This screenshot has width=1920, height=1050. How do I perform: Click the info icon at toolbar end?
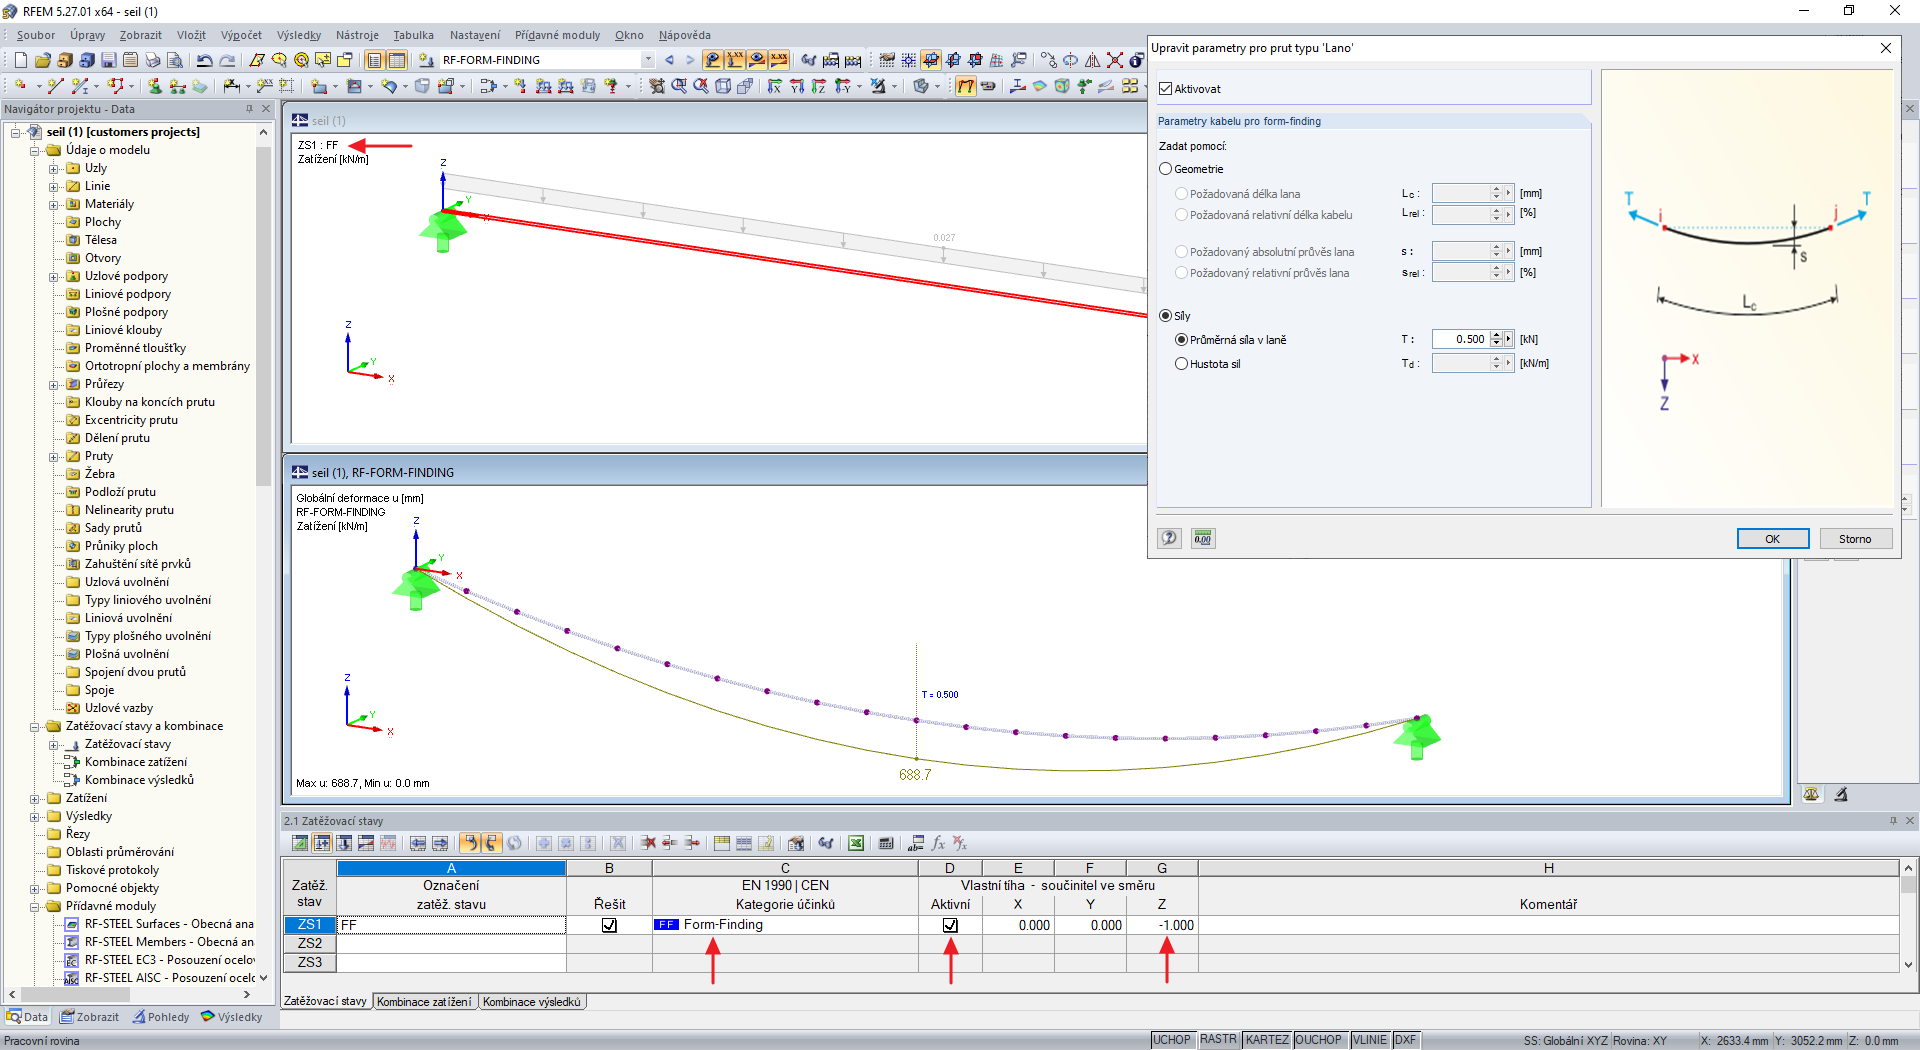pos(1136,60)
